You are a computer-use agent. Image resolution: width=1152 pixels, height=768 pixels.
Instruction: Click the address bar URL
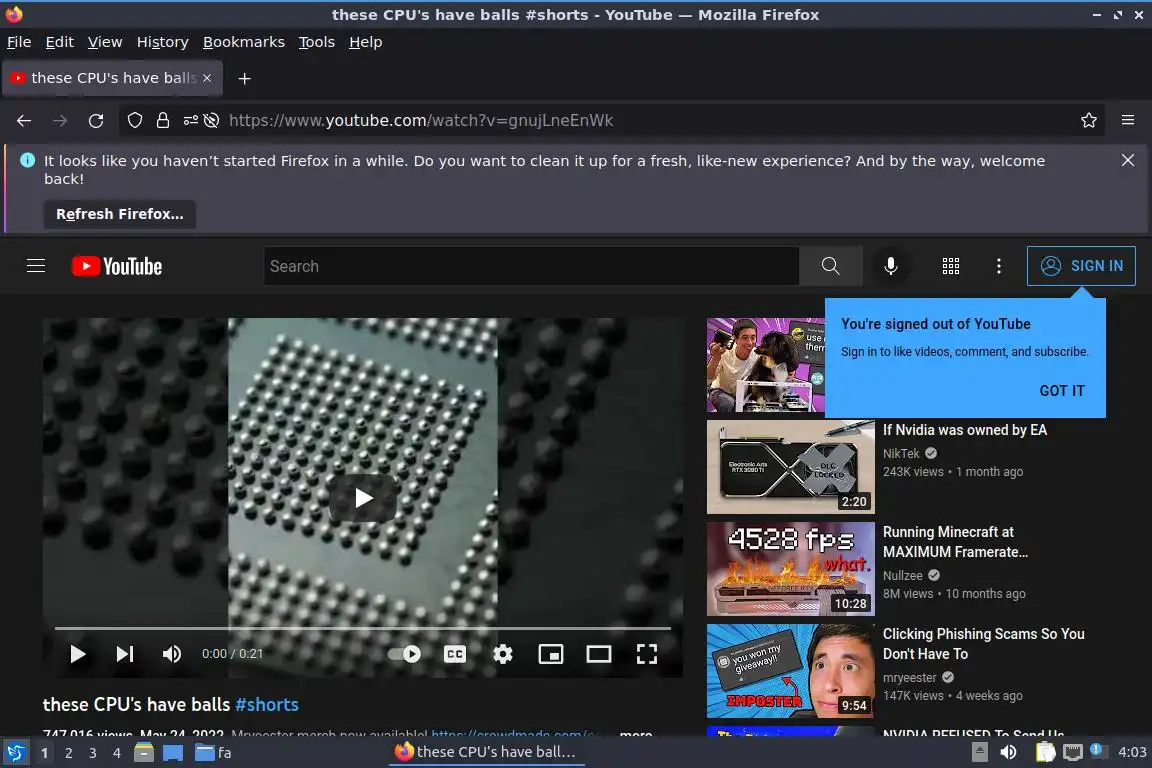pyautogui.click(x=421, y=121)
